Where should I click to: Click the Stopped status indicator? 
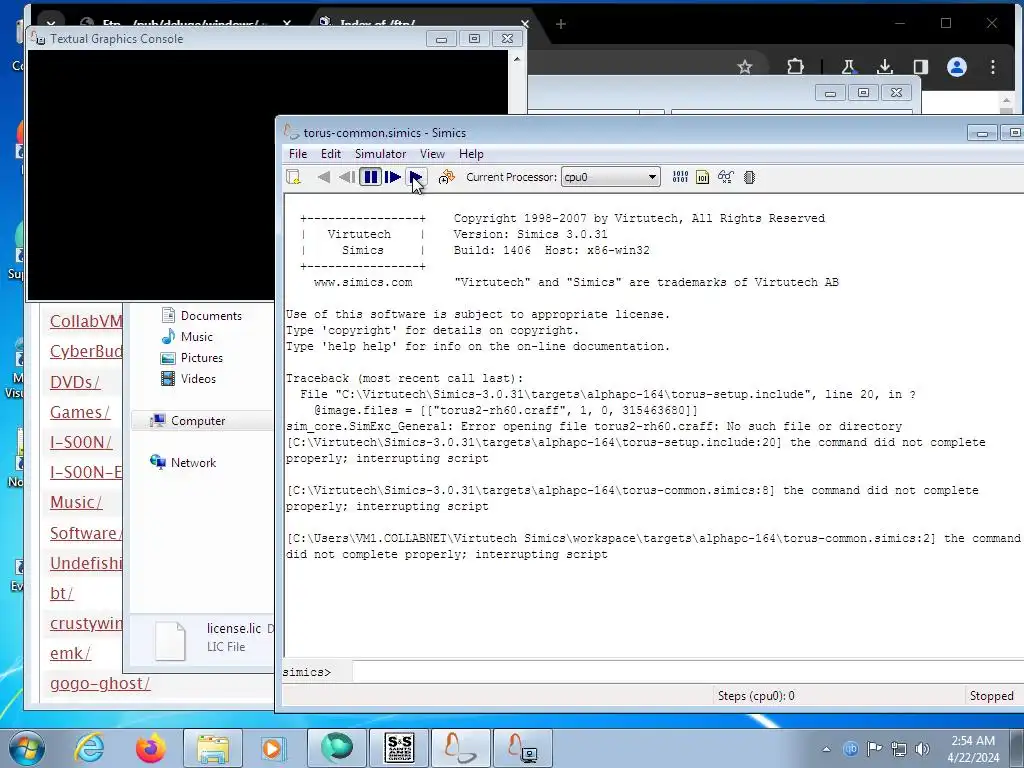(x=991, y=696)
